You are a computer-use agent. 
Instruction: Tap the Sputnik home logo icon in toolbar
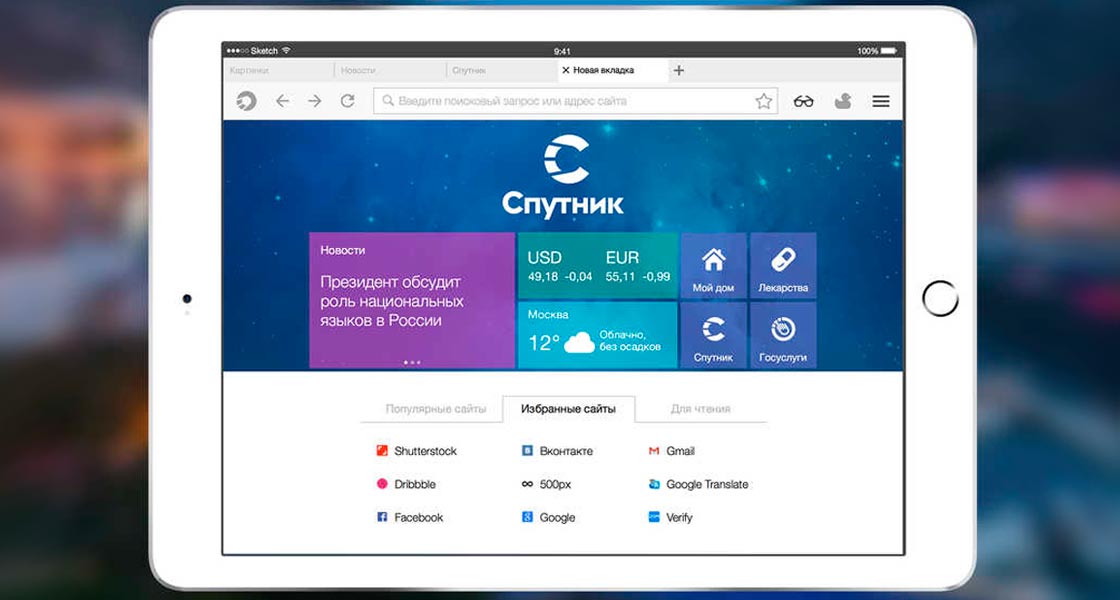pos(246,101)
